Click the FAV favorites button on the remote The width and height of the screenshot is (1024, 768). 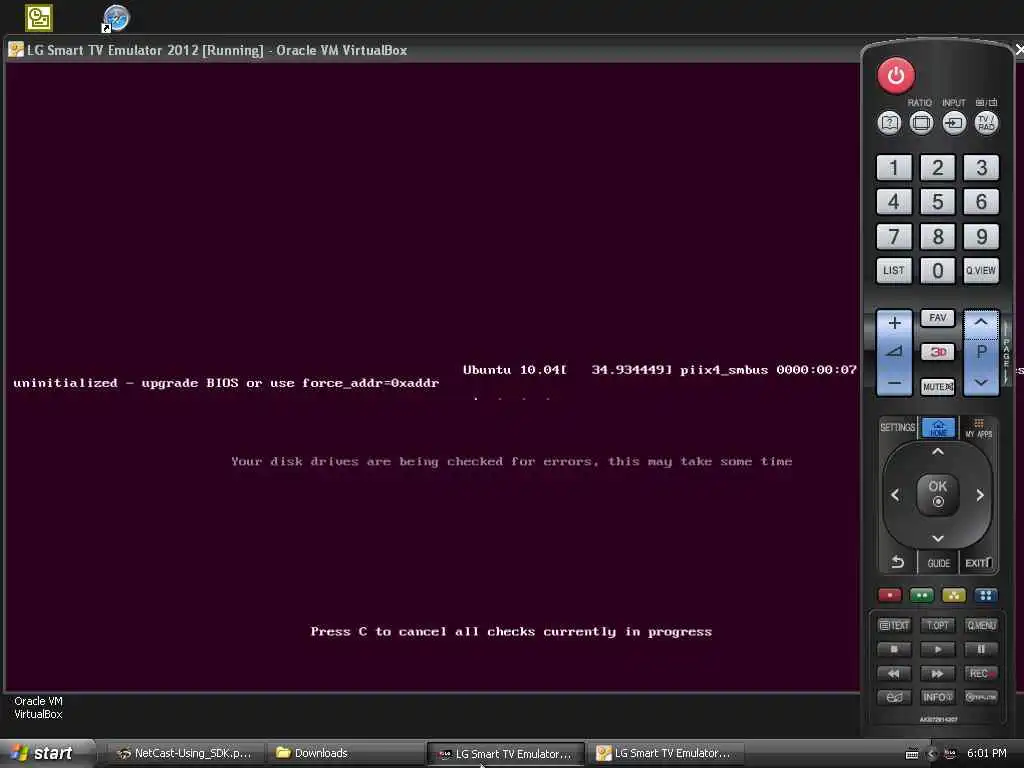pyautogui.click(x=937, y=318)
